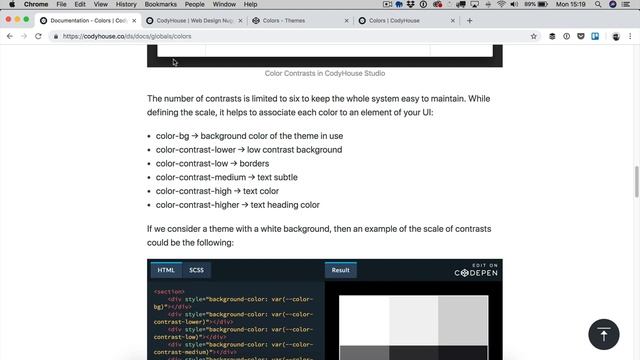Click the medium light gray swatch in Result
This screenshot has height=360, width=640.
(463, 320)
